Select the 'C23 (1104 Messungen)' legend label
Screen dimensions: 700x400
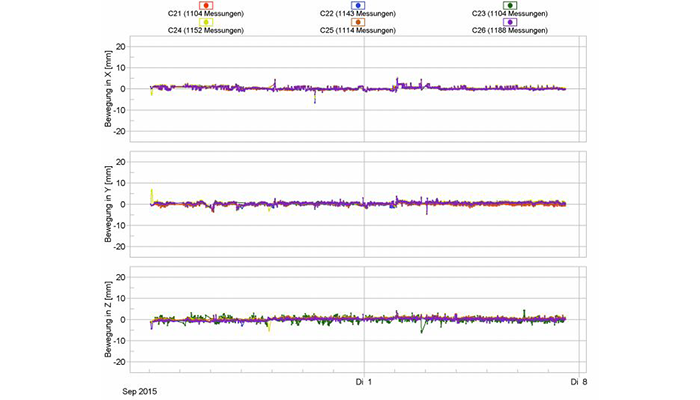coord(510,14)
